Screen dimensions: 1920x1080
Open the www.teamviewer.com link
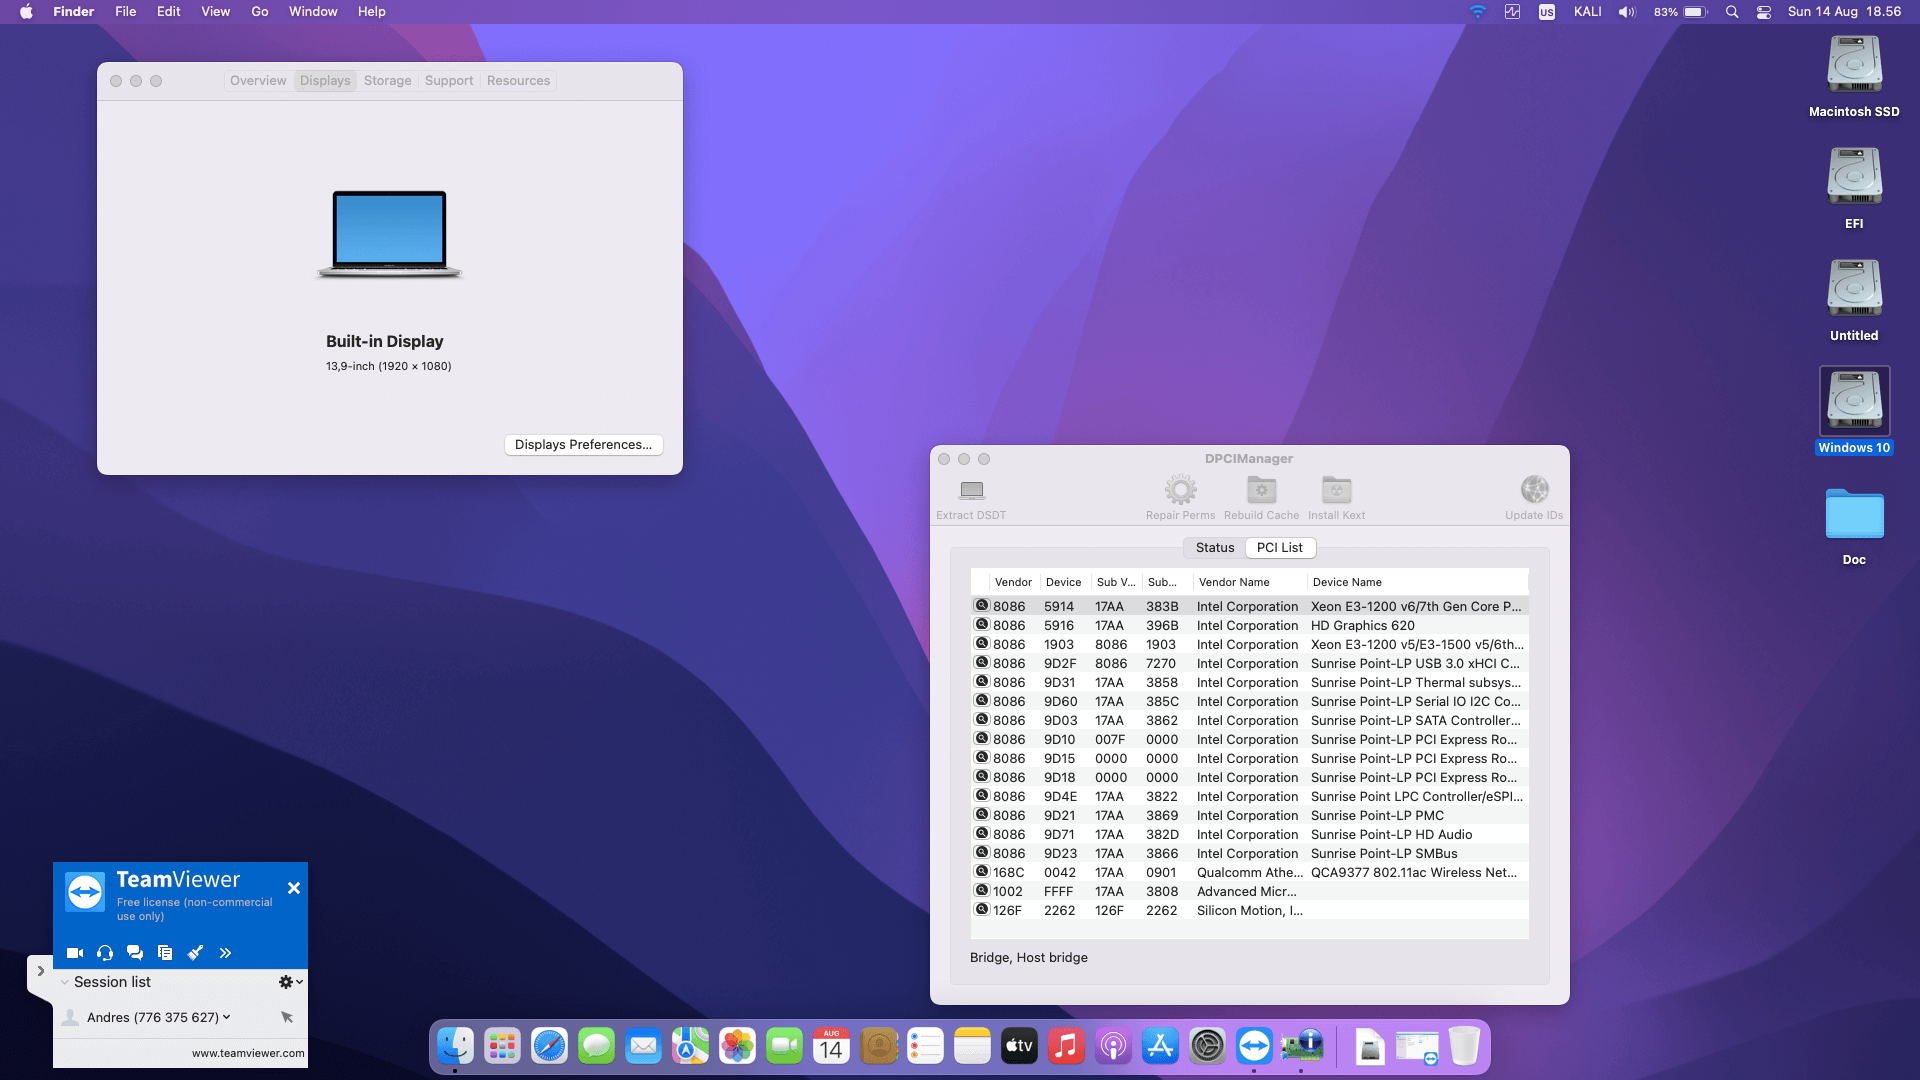pos(246,1053)
